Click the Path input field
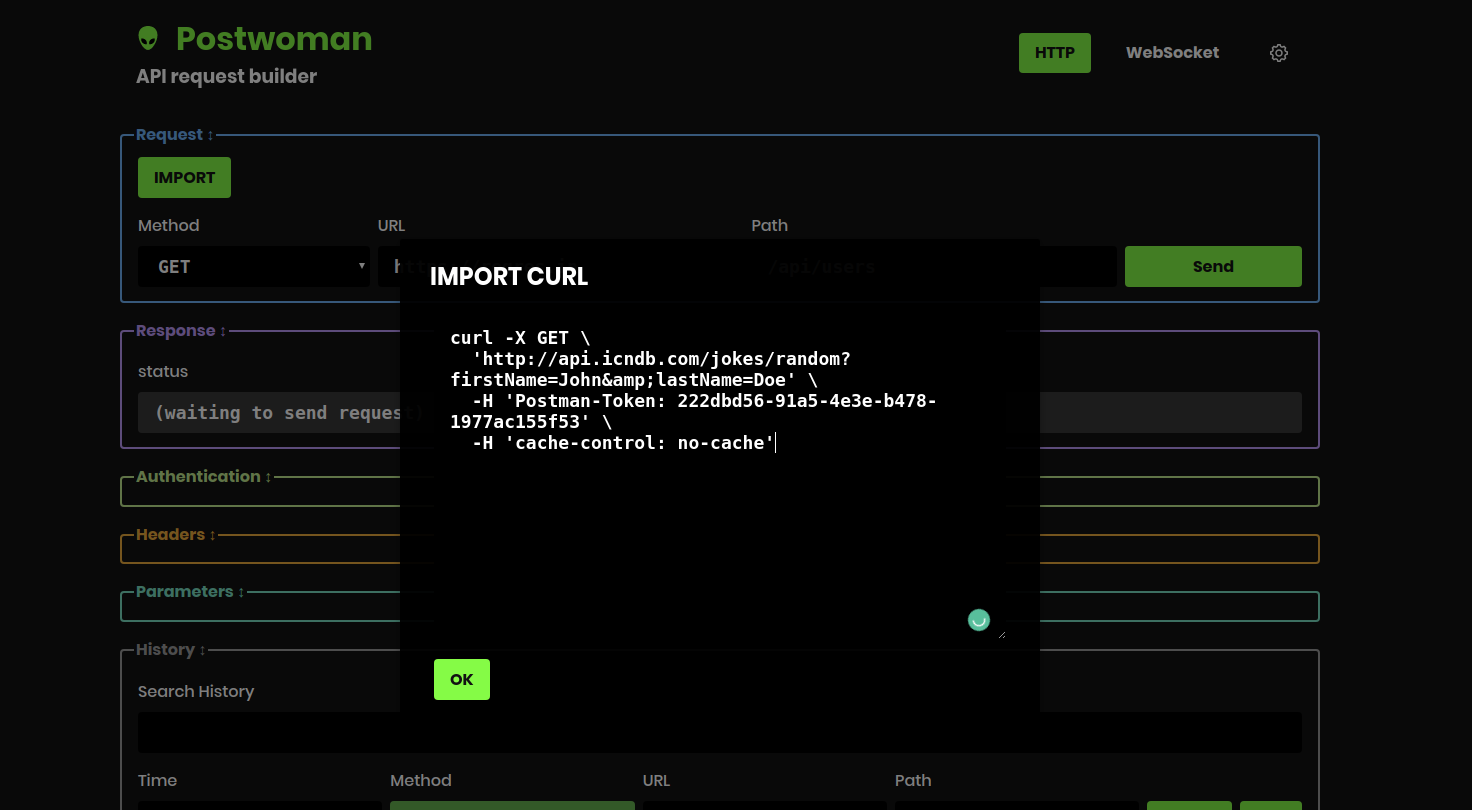Viewport: 1472px width, 810px height. pyautogui.click(x=934, y=266)
